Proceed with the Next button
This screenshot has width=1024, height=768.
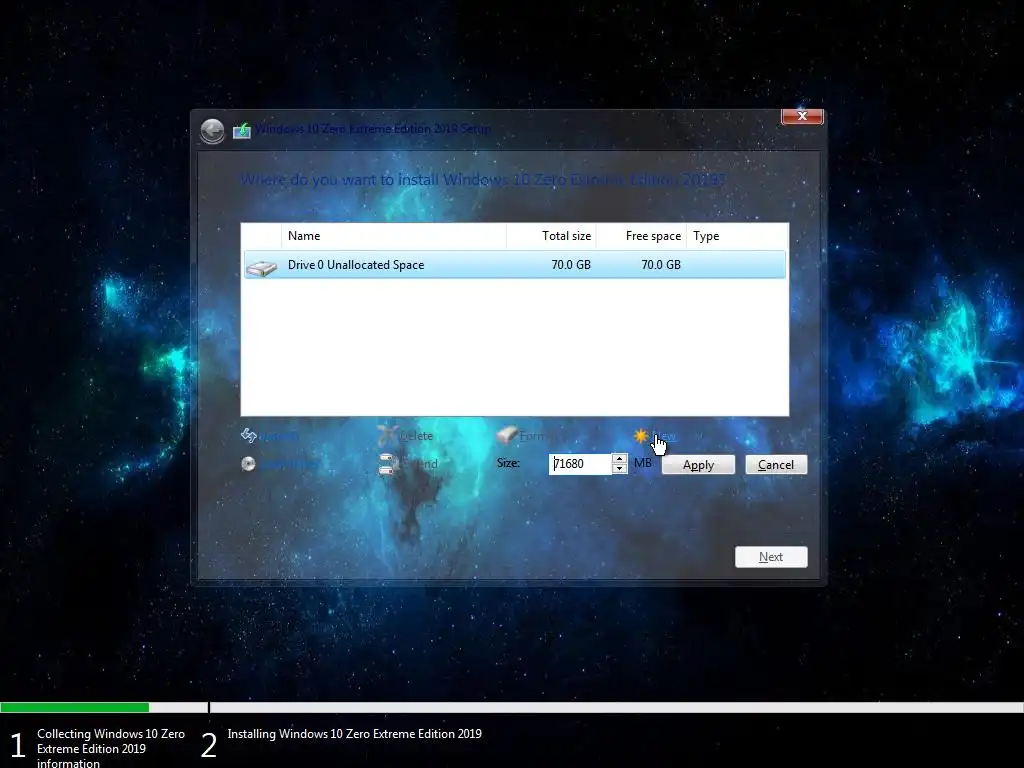tap(771, 557)
